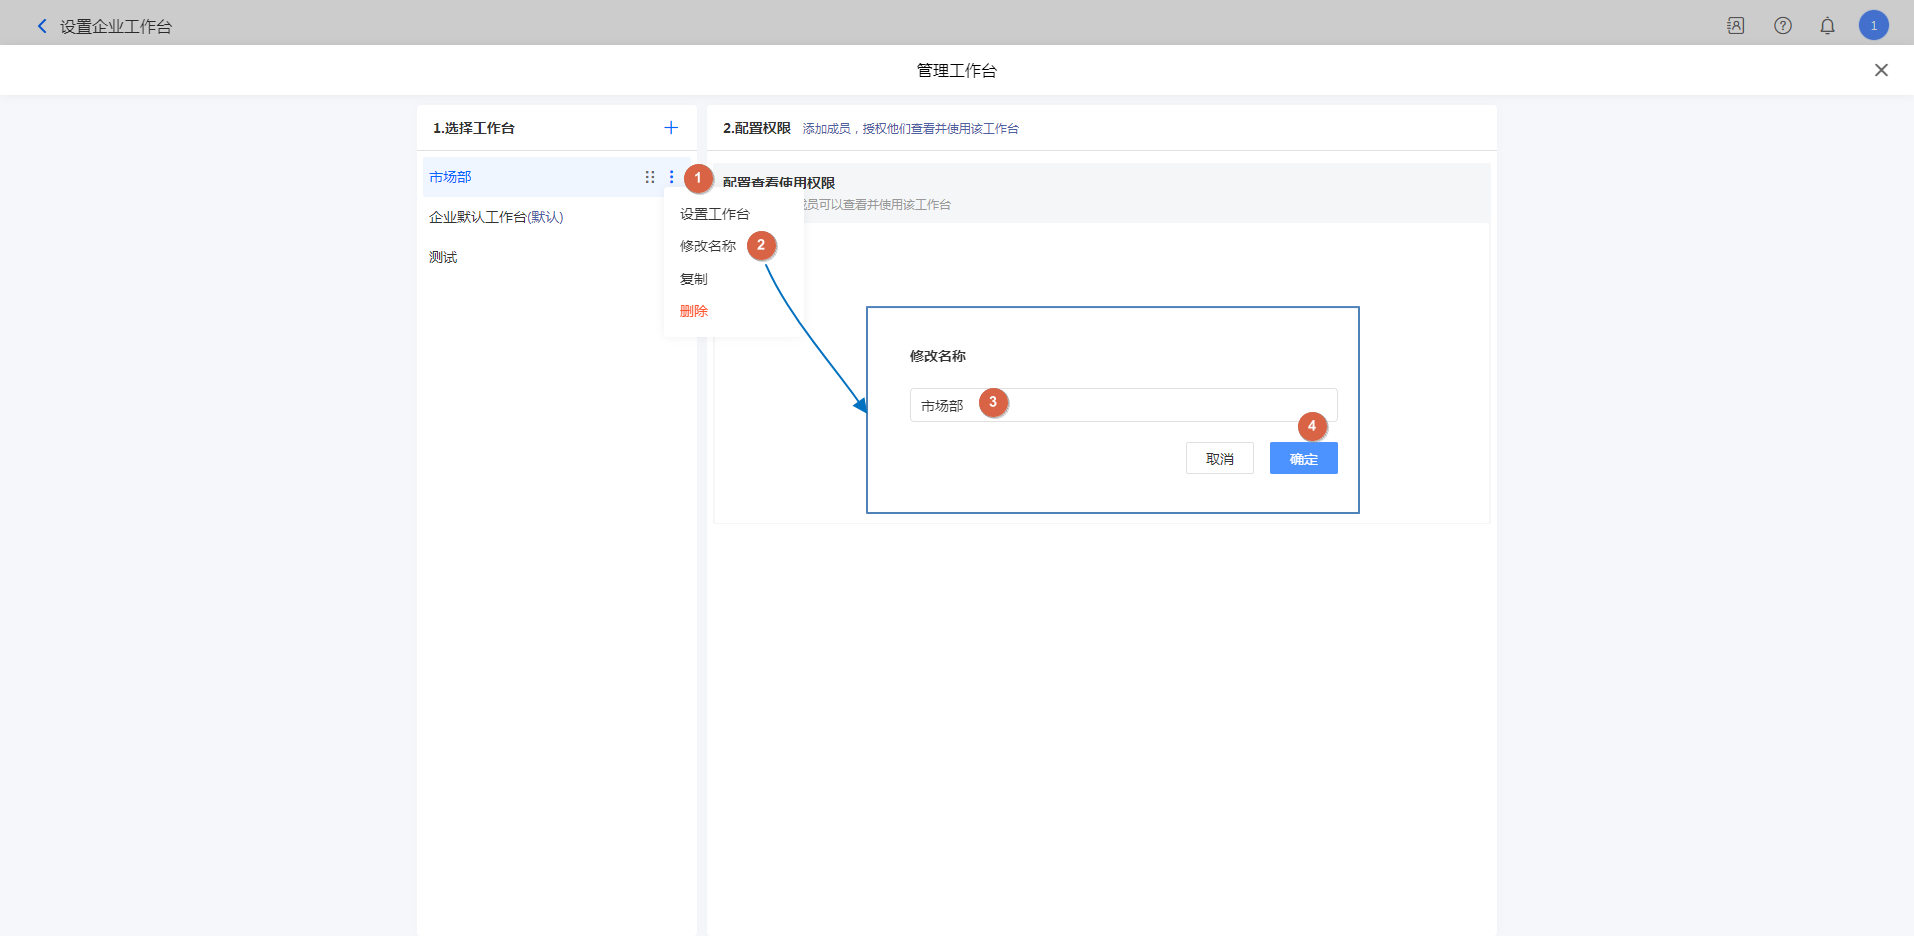Open the notifications bell icon
Image resolution: width=1914 pixels, height=936 pixels.
coord(1827,26)
